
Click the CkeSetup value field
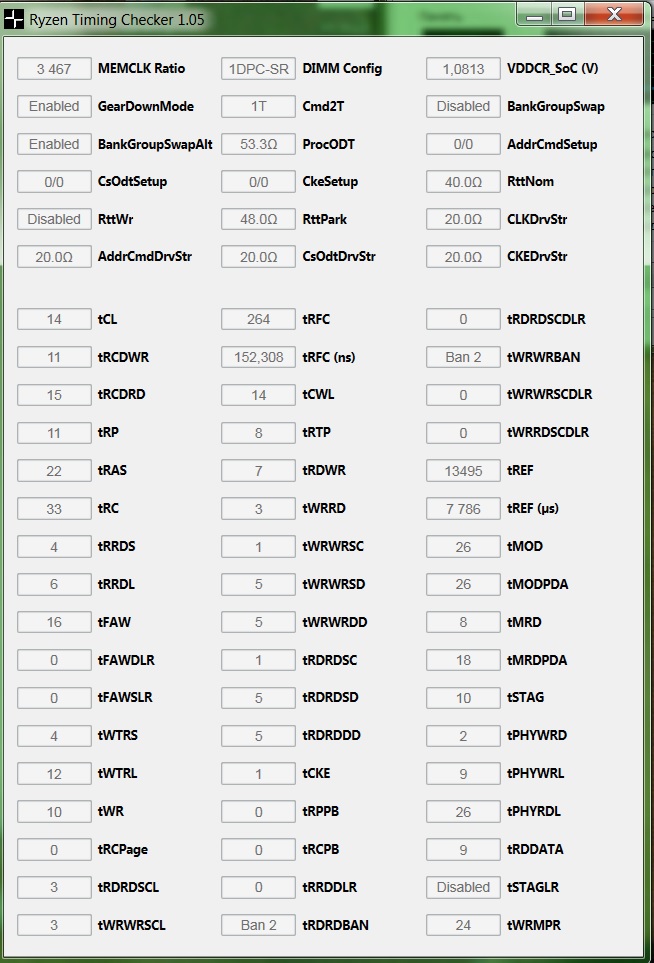click(259, 182)
